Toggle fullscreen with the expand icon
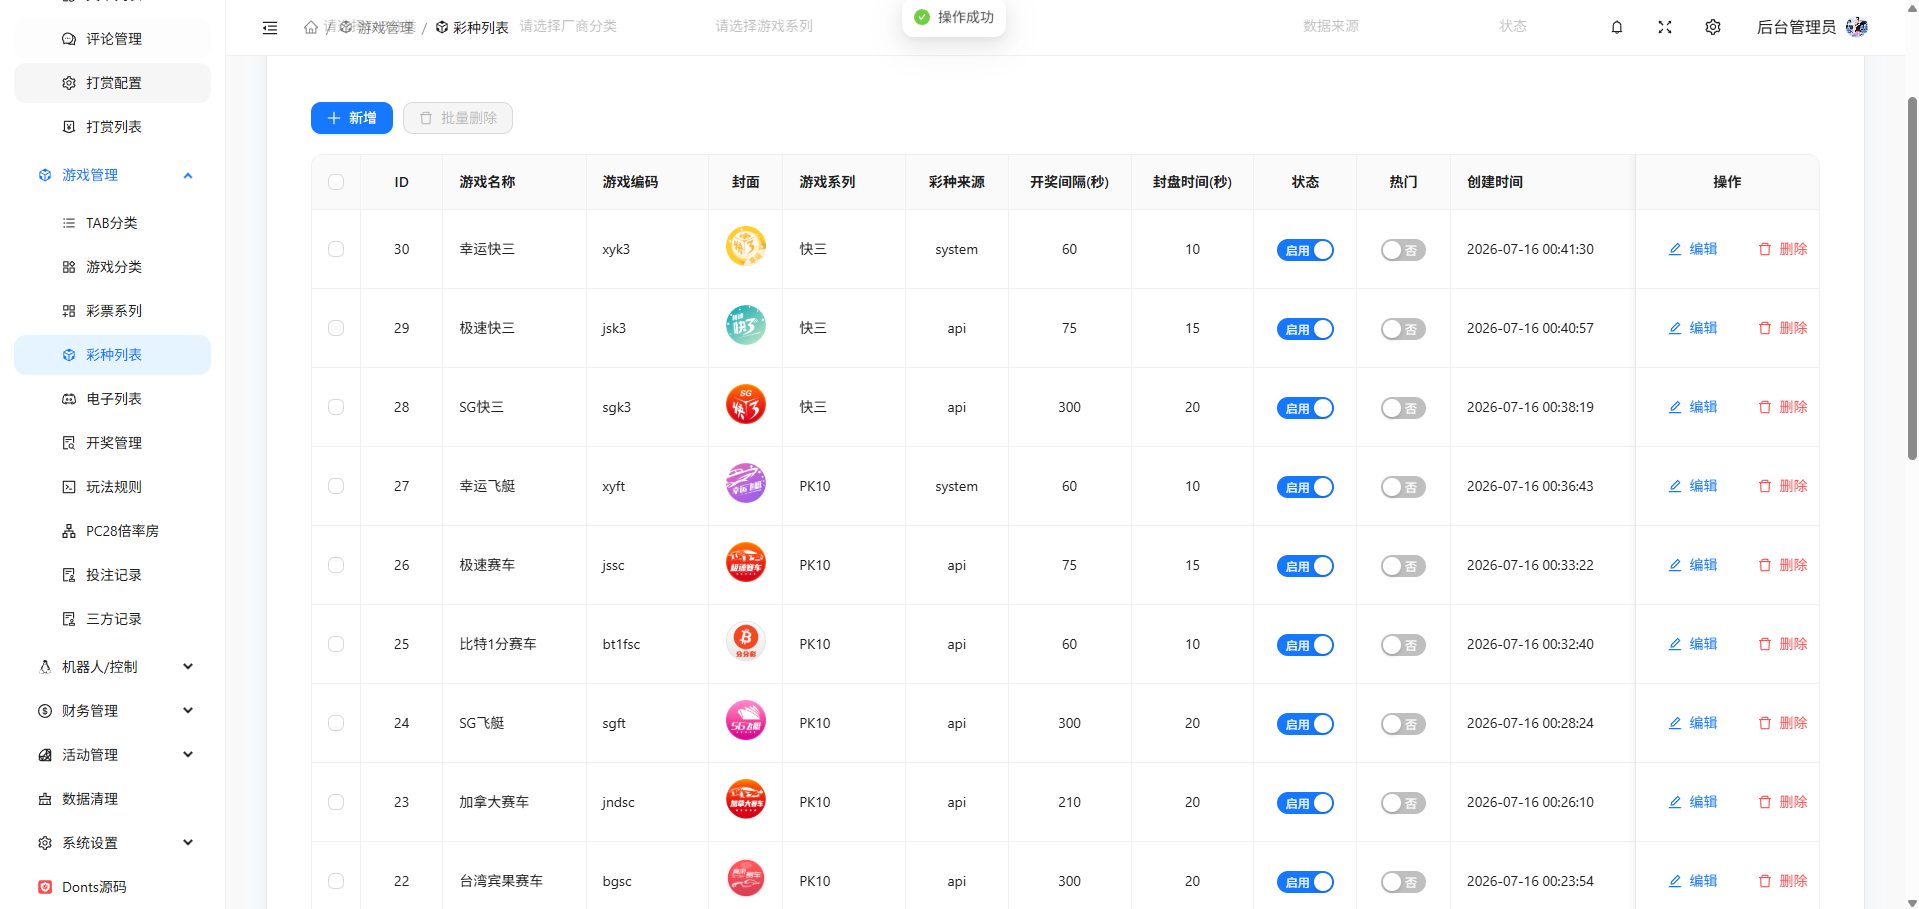The width and height of the screenshot is (1919, 909). coord(1665,27)
